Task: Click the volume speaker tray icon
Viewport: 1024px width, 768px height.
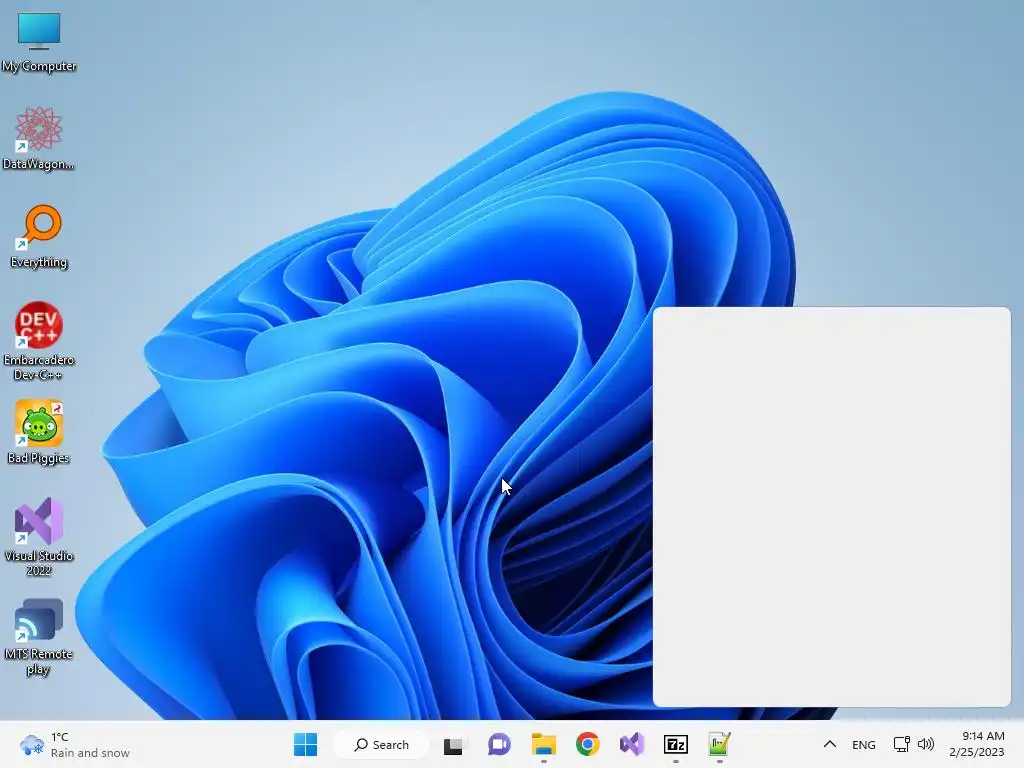Action: 926,744
